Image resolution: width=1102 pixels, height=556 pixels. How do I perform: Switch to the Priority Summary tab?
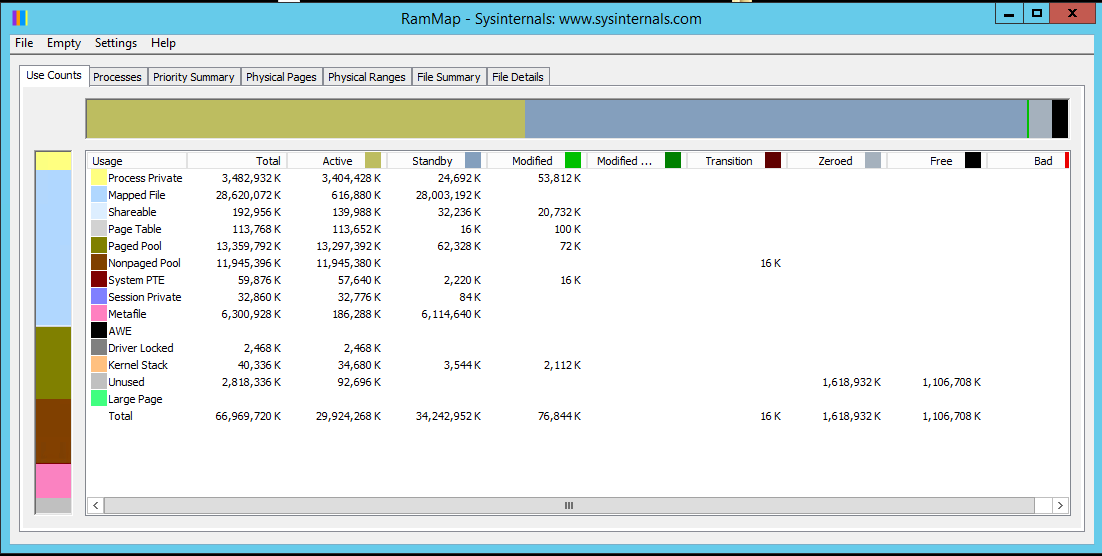(x=193, y=77)
